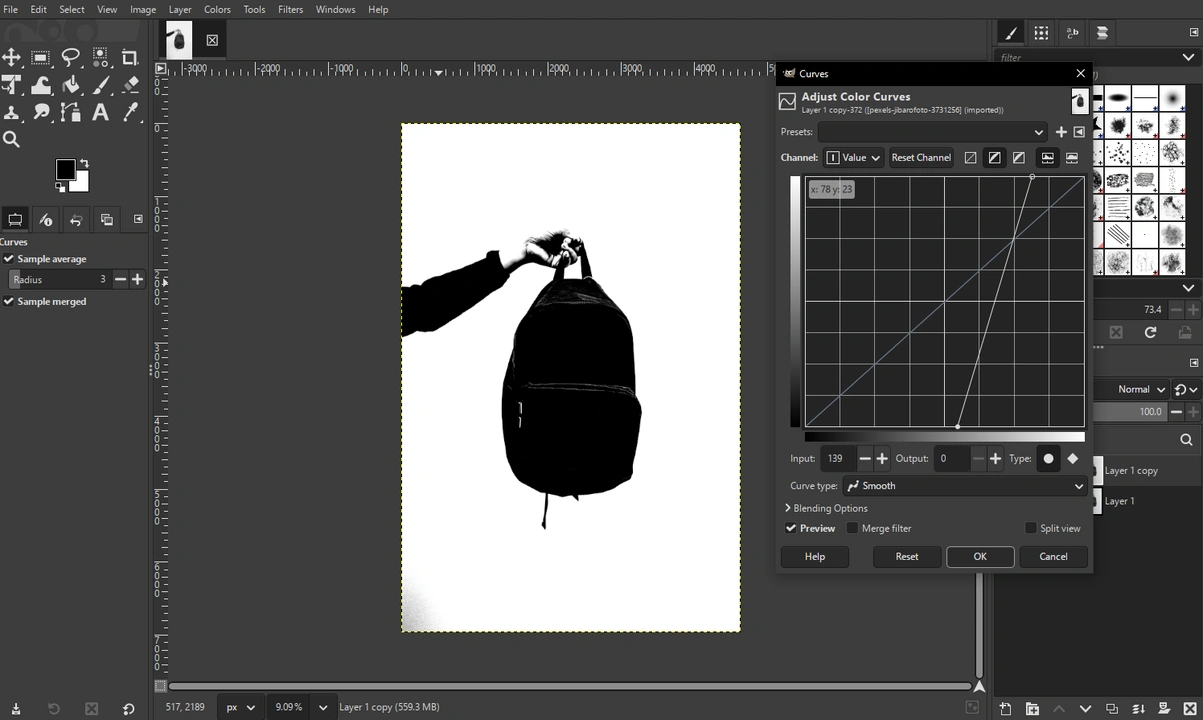Click the Reset button in Curves
Image resolution: width=1203 pixels, height=720 pixels.
coord(907,557)
